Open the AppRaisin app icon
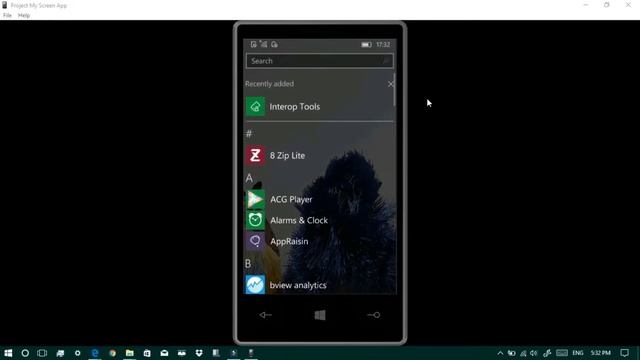 click(255, 241)
